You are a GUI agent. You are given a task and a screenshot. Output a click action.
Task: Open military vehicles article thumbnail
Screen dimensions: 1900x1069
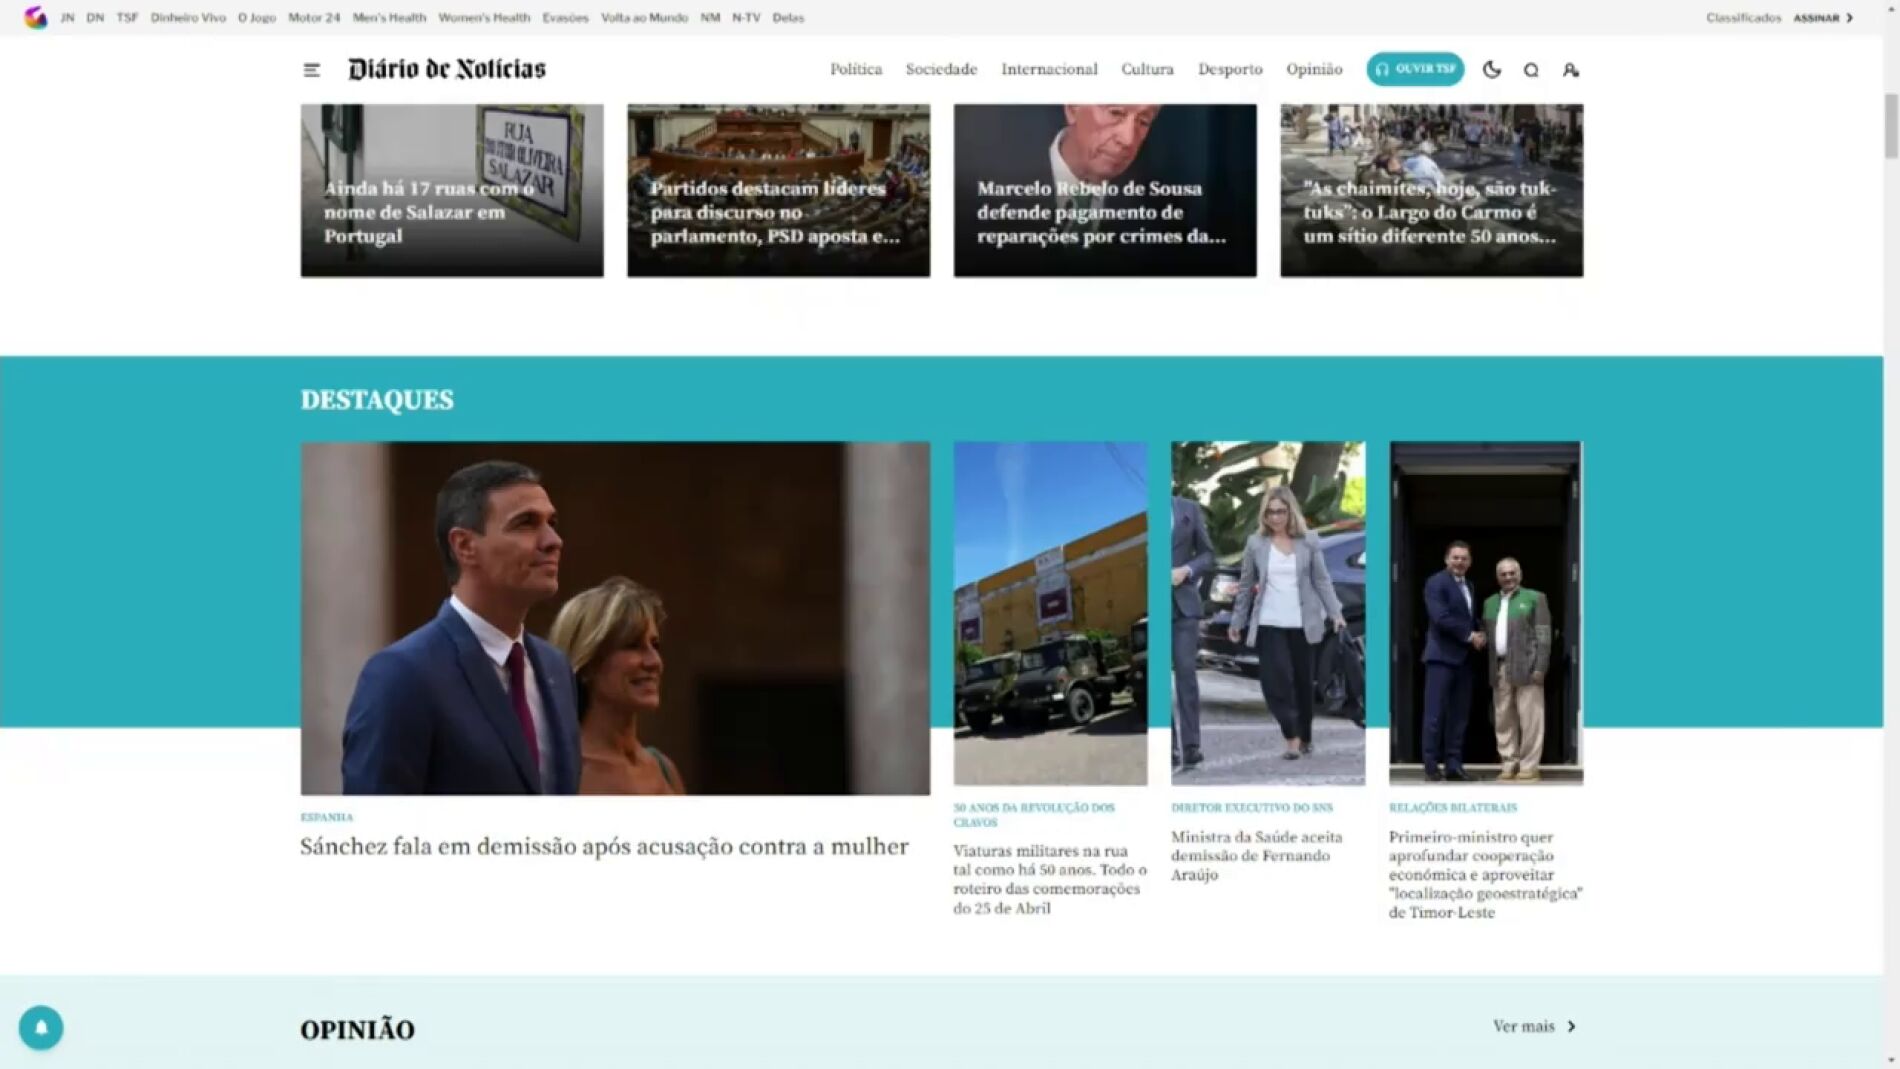pyautogui.click(x=1050, y=613)
